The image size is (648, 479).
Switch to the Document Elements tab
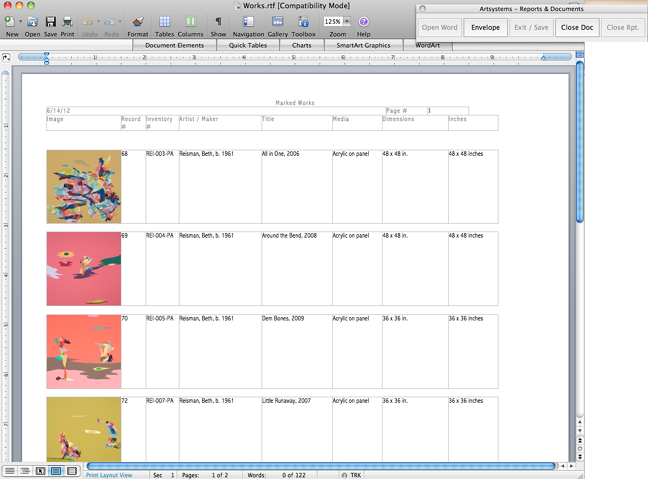(174, 45)
